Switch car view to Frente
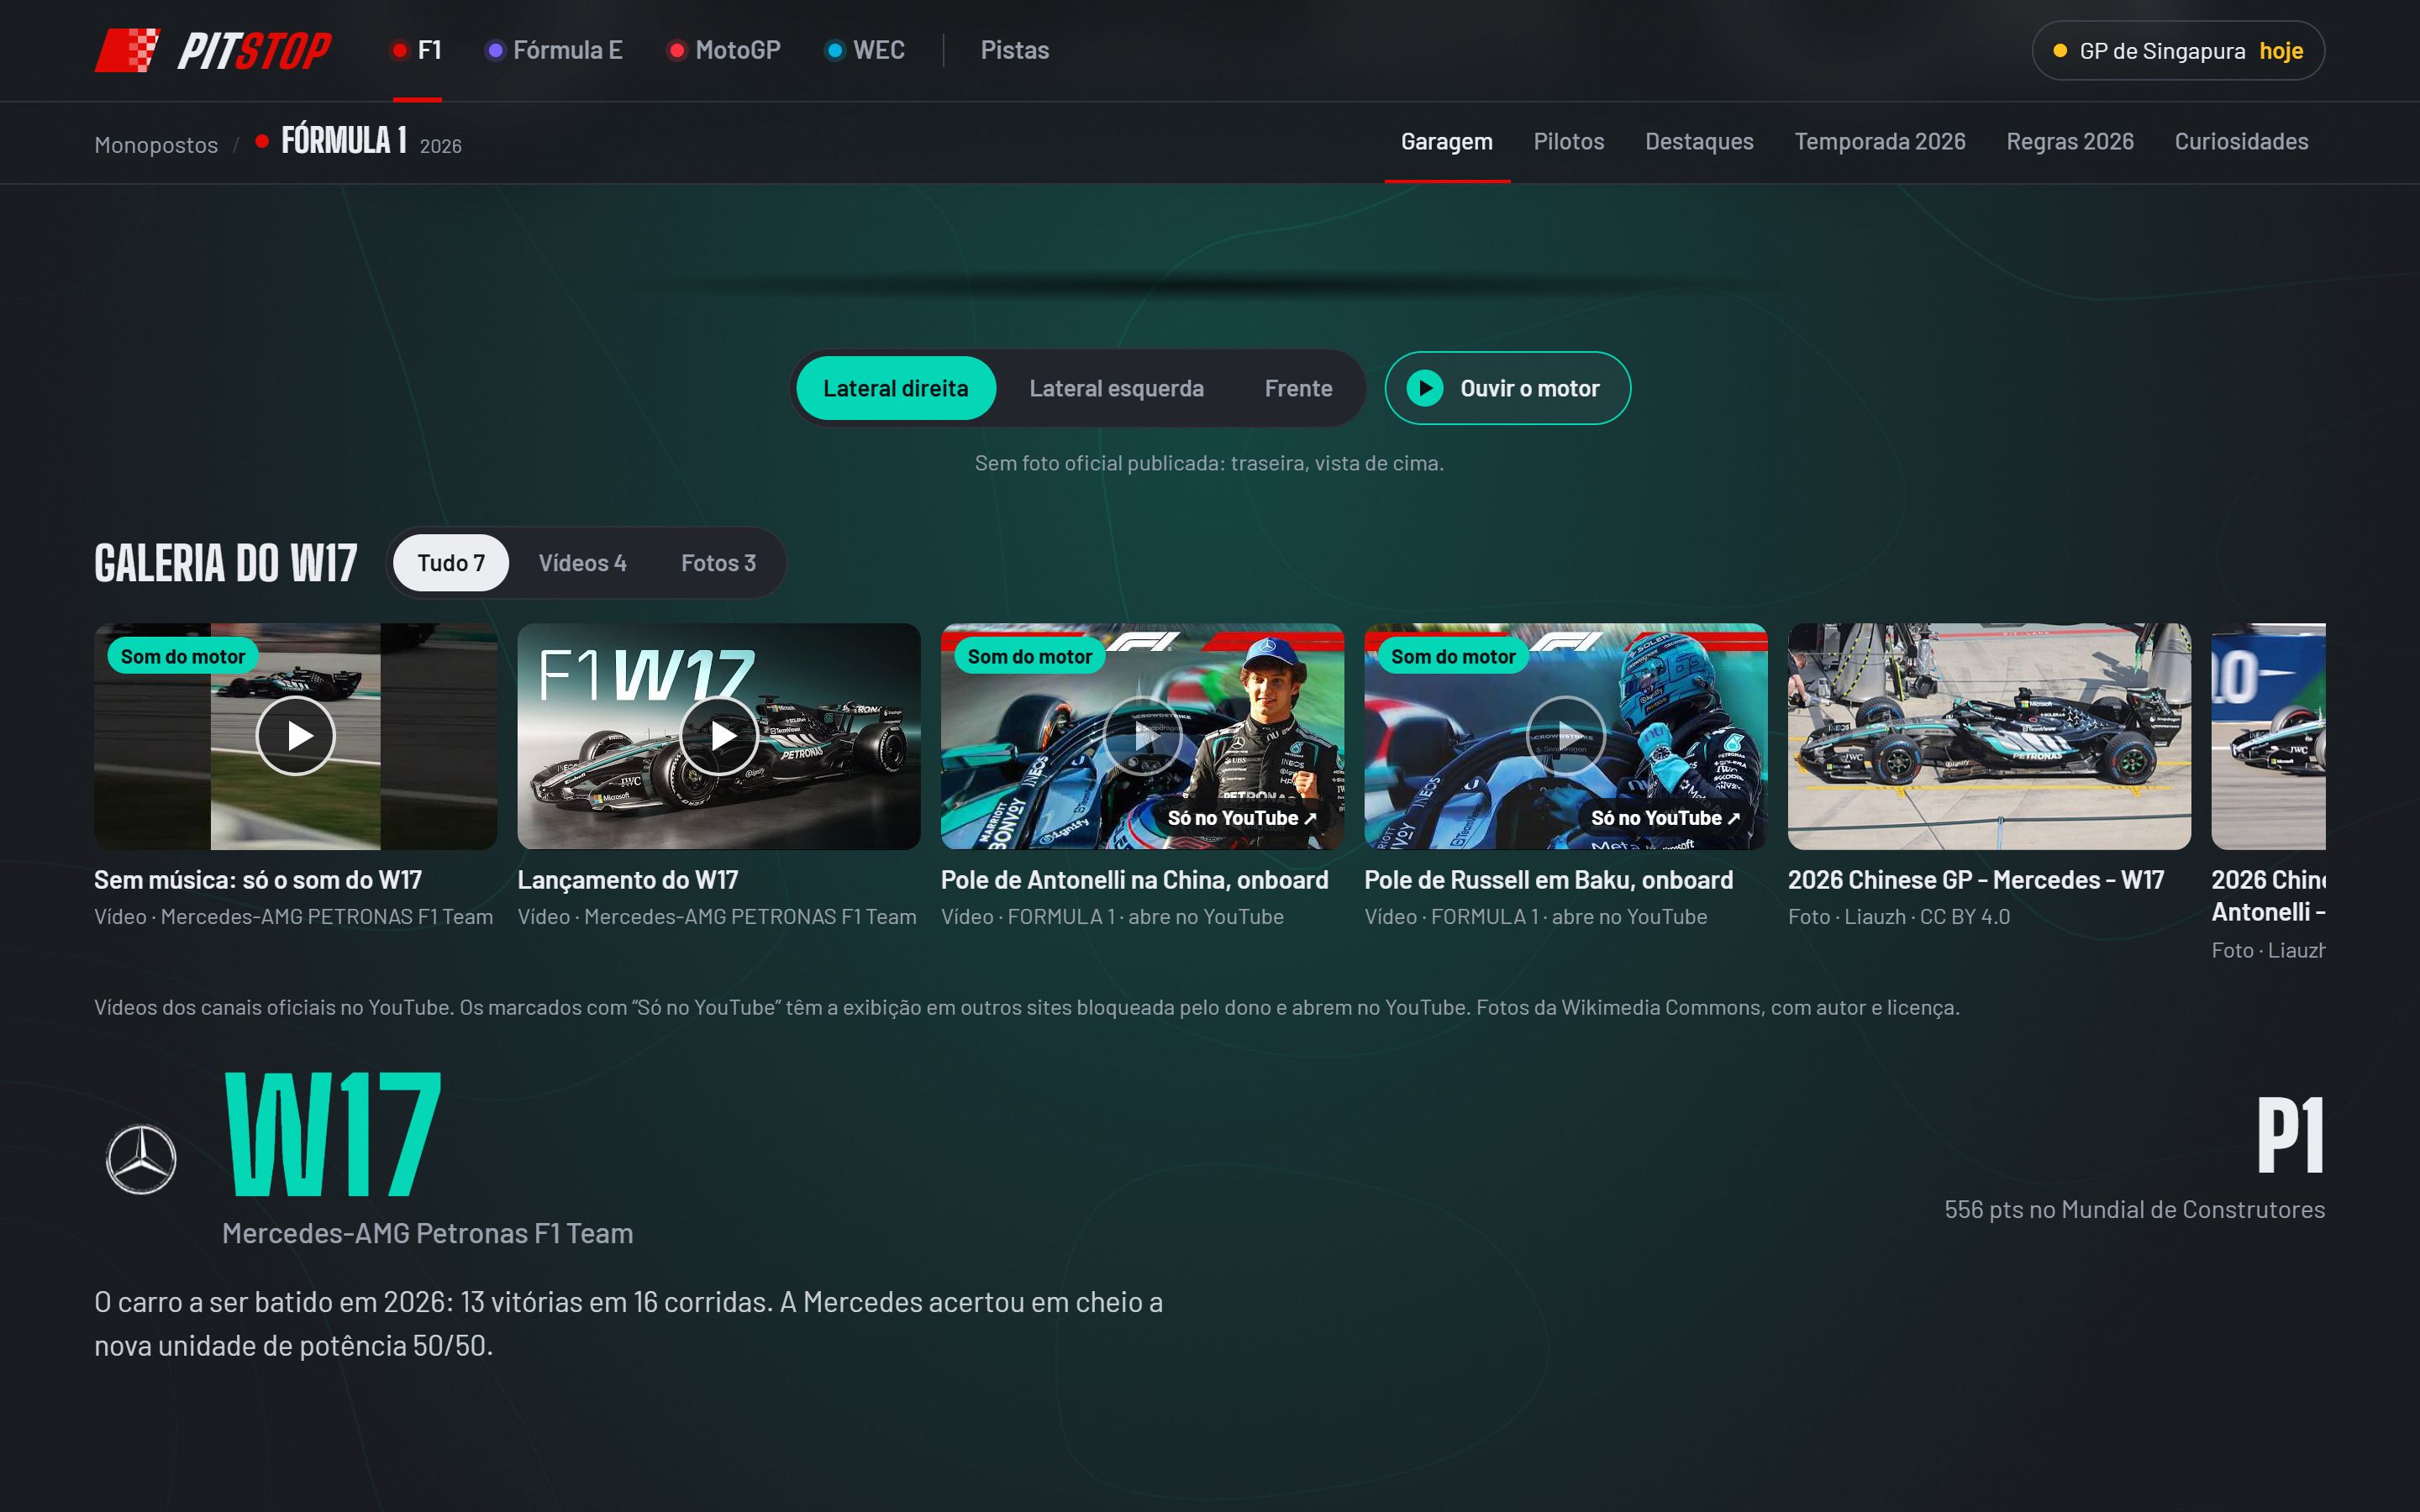This screenshot has height=1512, width=2420. 1298,388
